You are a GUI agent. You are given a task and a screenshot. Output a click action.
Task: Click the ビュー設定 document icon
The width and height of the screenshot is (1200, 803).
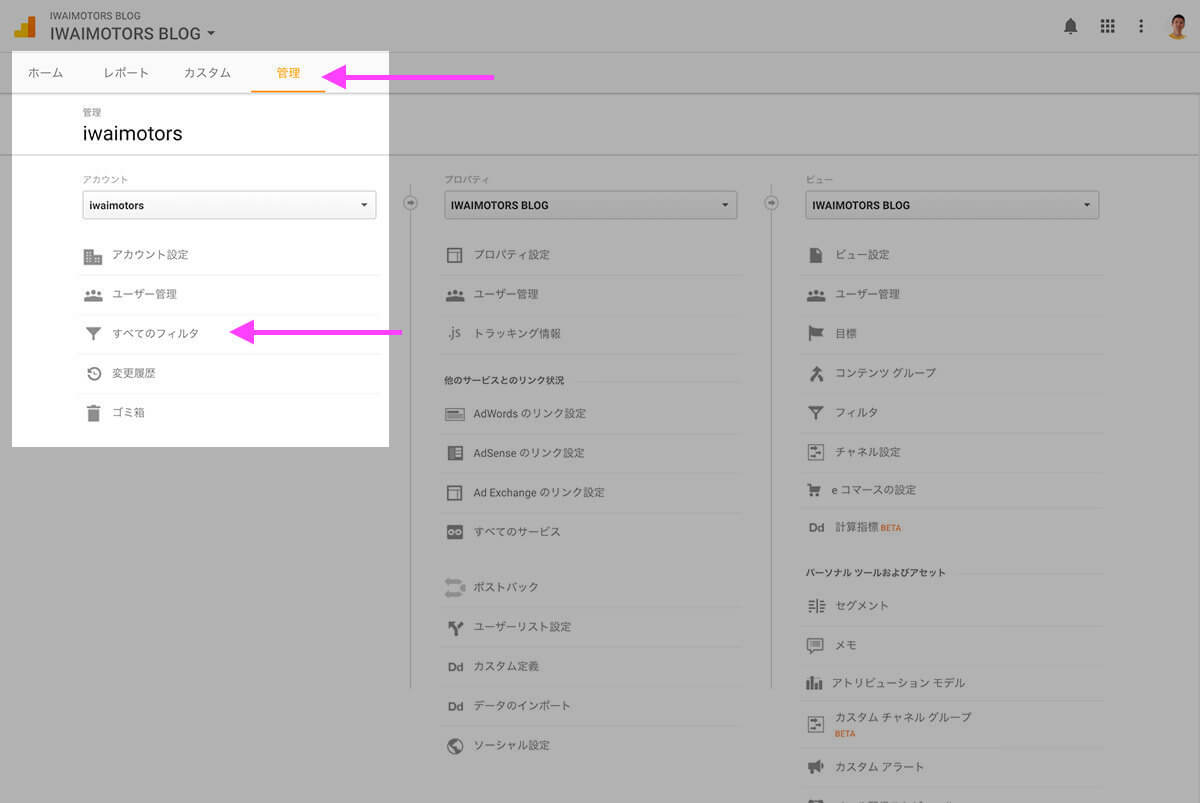(815, 255)
